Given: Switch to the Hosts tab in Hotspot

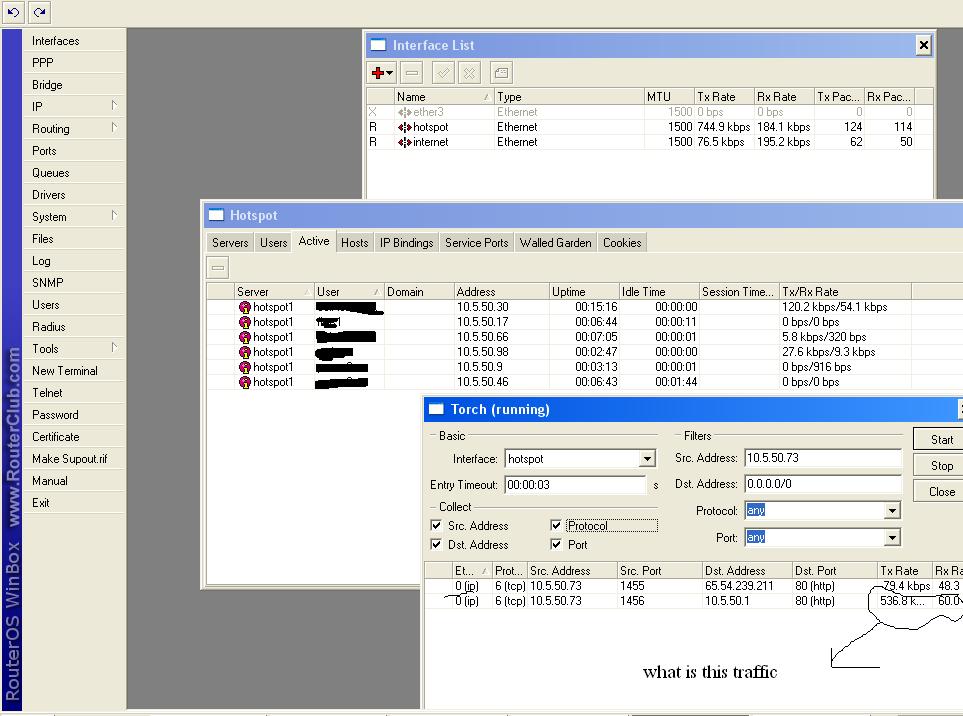Looking at the screenshot, I should pos(354,243).
